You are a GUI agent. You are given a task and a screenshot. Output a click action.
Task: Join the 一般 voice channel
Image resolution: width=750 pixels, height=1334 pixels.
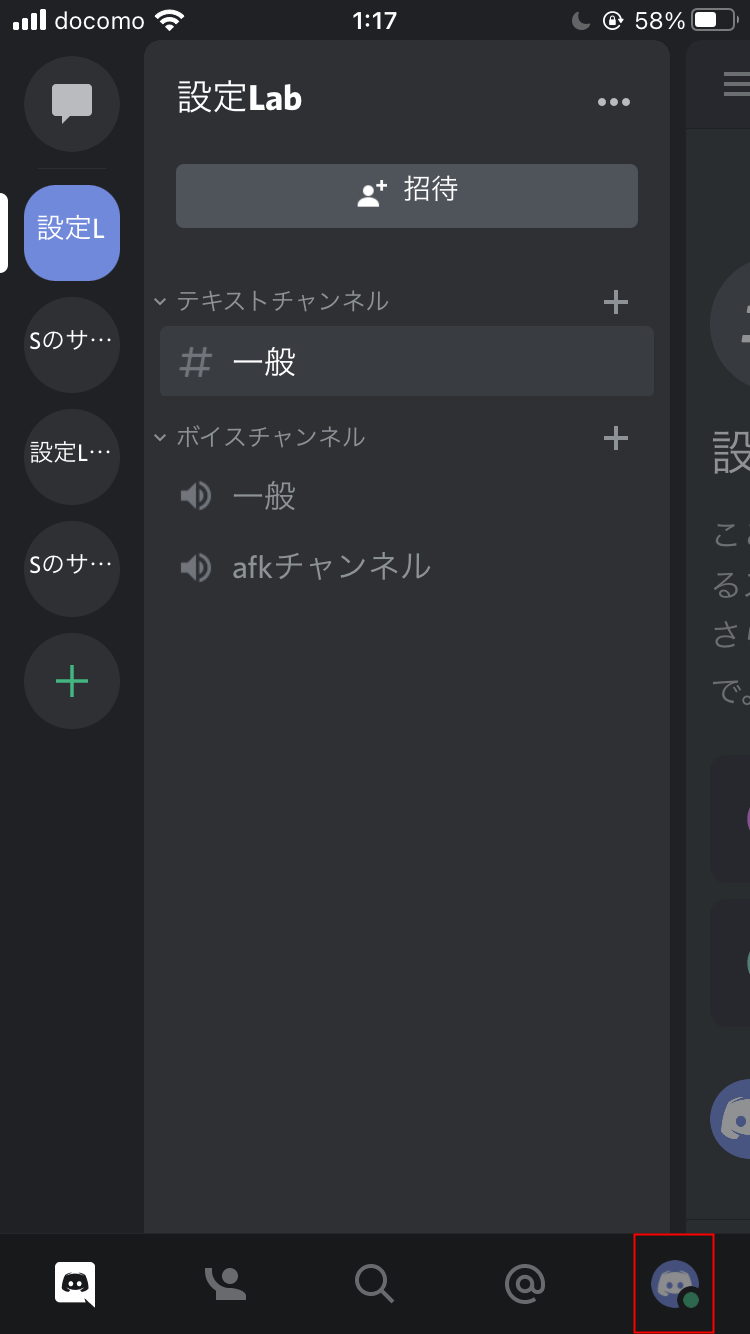[x=265, y=496]
